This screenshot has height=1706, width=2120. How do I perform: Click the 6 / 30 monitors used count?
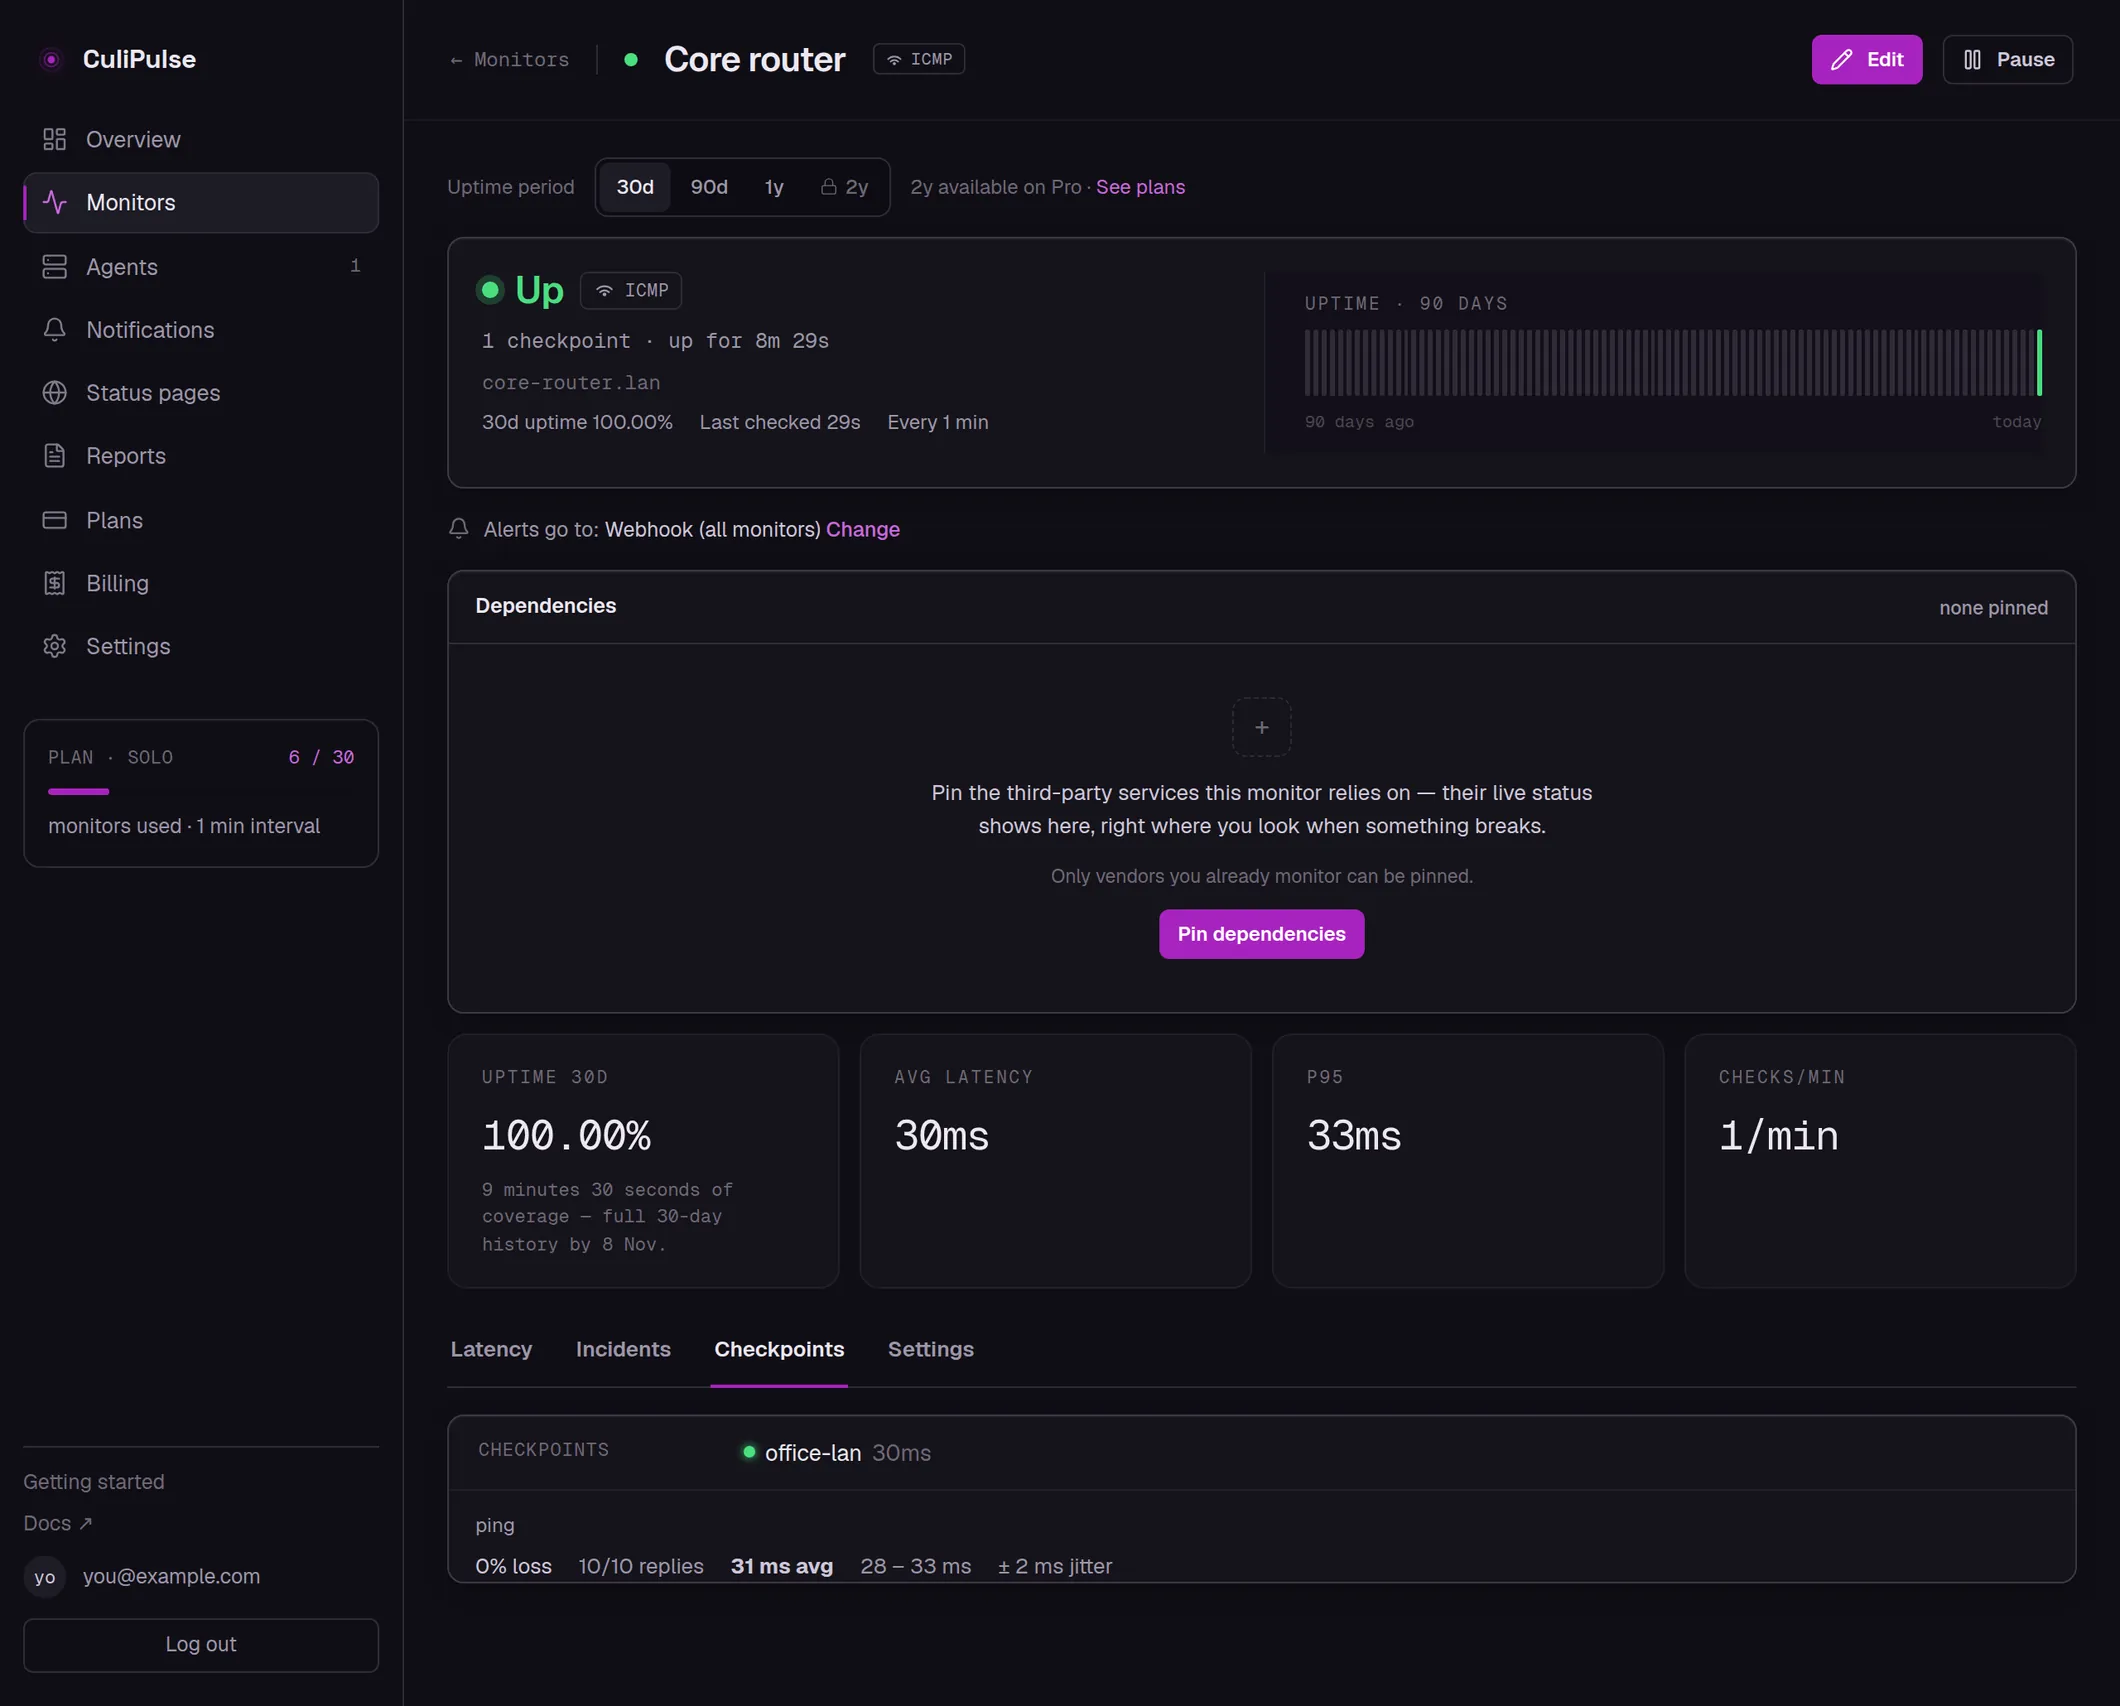pyautogui.click(x=321, y=757)
